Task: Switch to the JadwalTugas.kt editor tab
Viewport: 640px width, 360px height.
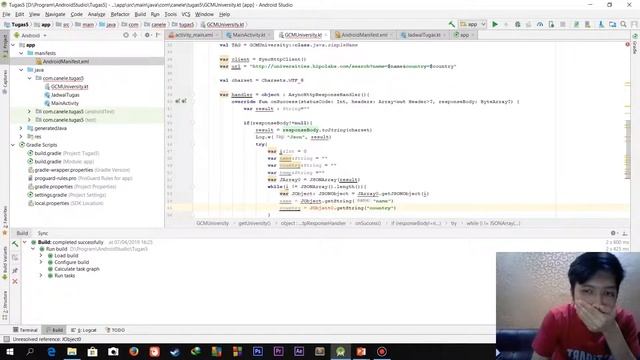Action: (423, 35)
